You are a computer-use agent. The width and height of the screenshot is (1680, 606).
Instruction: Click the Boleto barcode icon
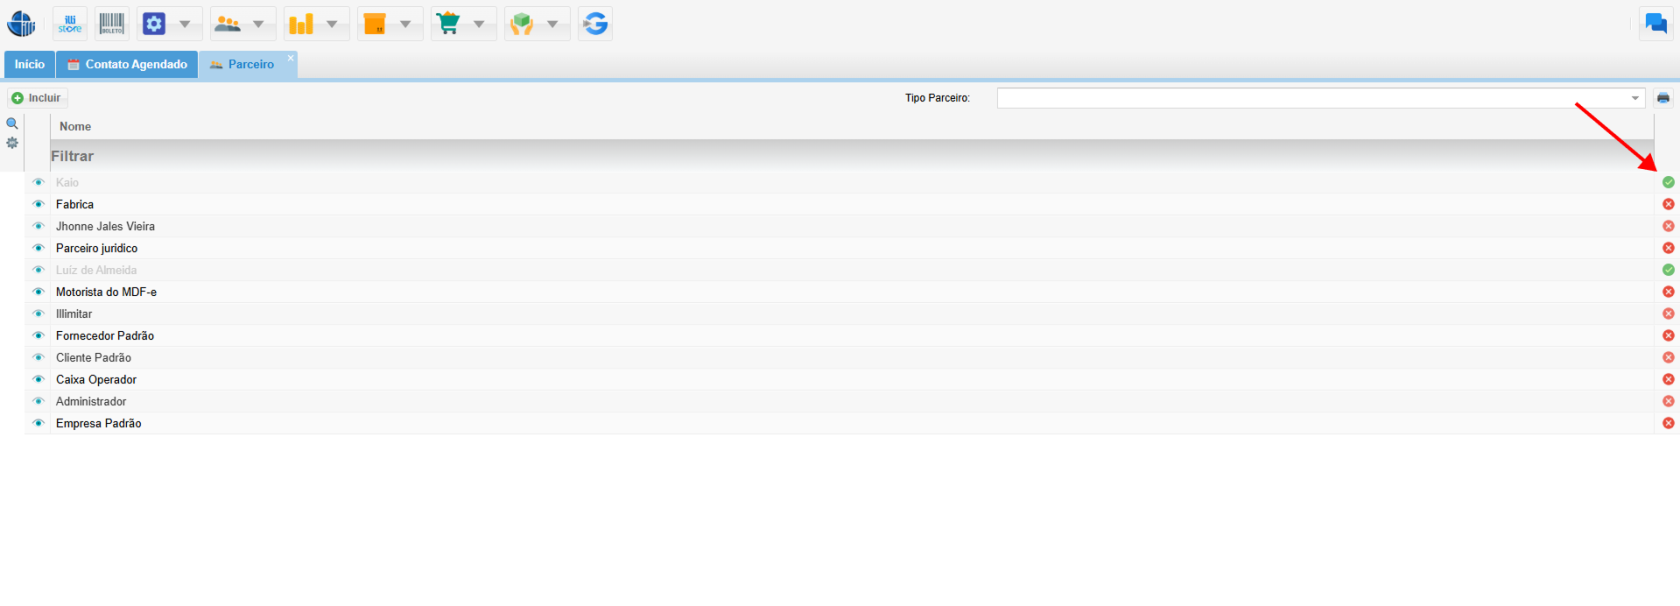(x=112, y=24)
